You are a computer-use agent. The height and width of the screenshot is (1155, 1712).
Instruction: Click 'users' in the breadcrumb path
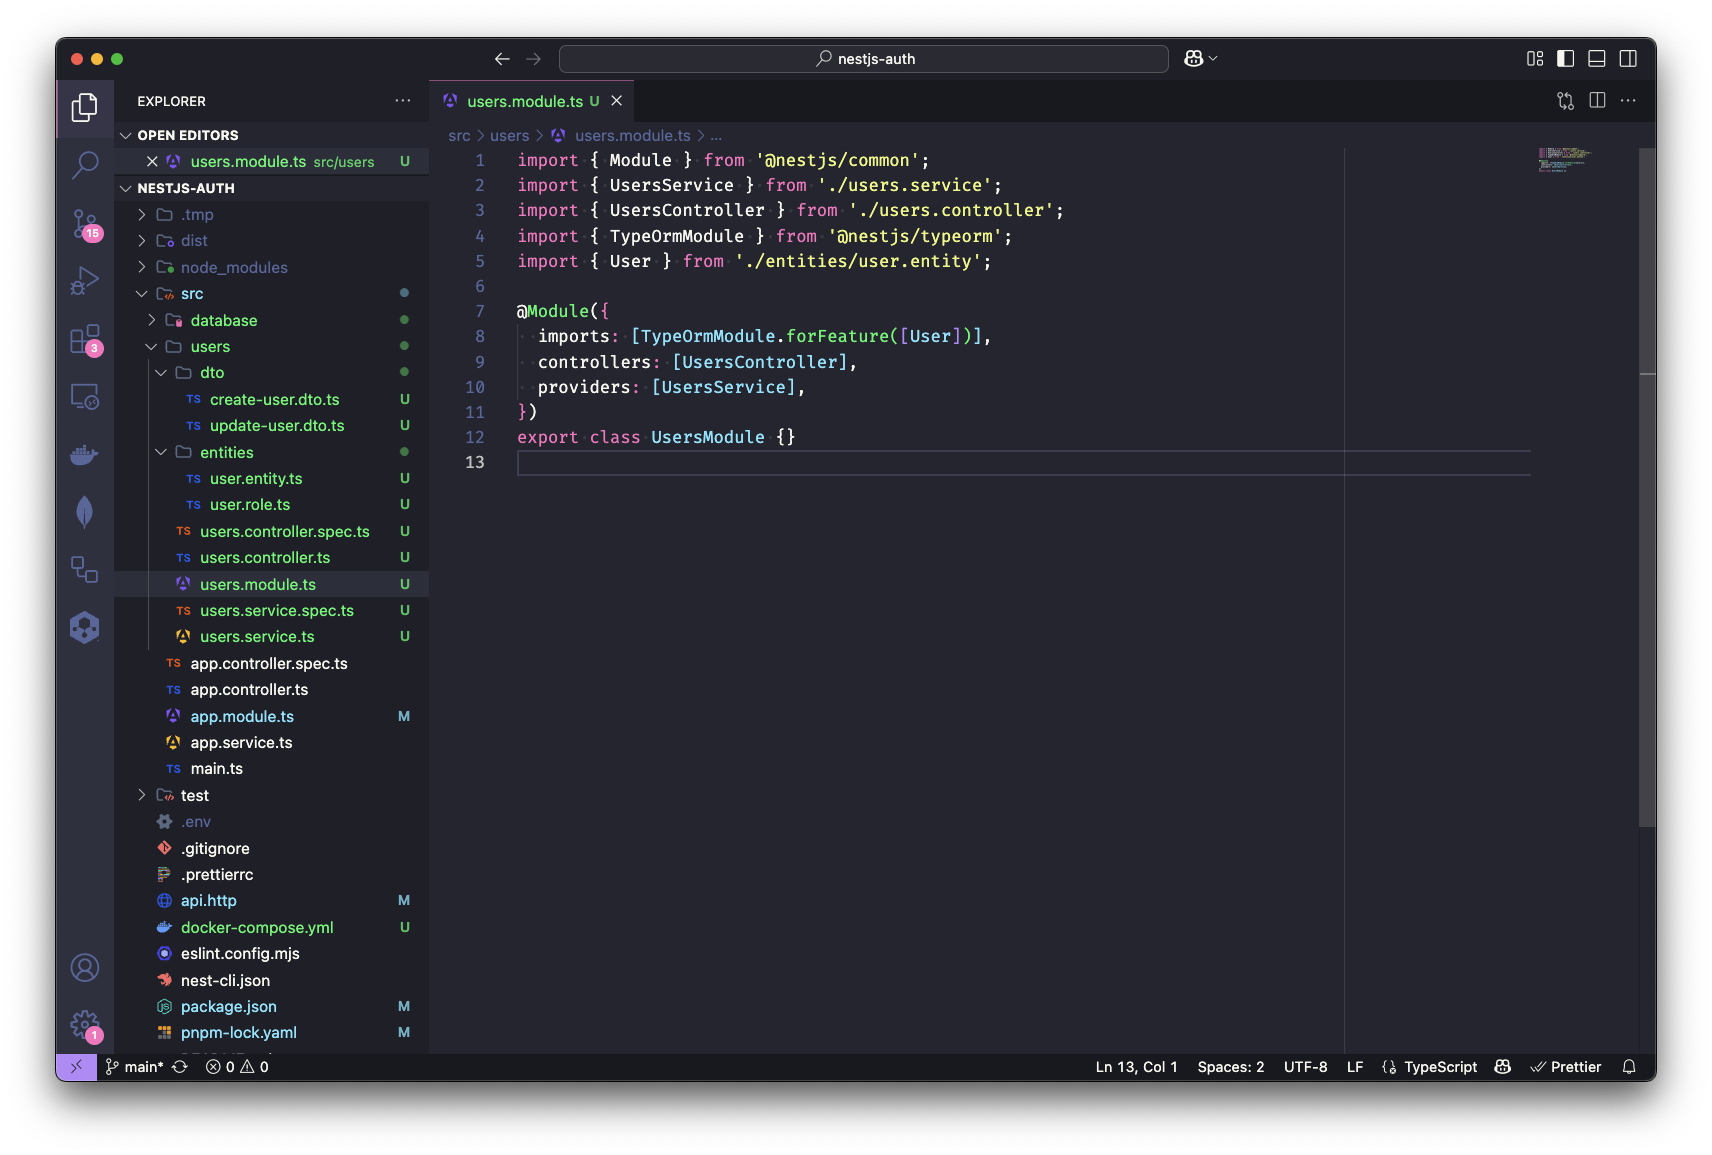tap(510, 136)
